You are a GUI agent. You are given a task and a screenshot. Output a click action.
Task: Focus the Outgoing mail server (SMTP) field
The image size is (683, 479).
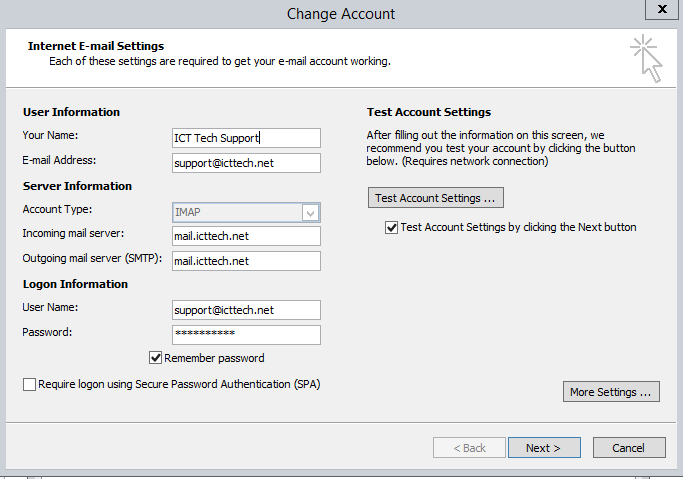pyautogui.click(x=246, y=261)
